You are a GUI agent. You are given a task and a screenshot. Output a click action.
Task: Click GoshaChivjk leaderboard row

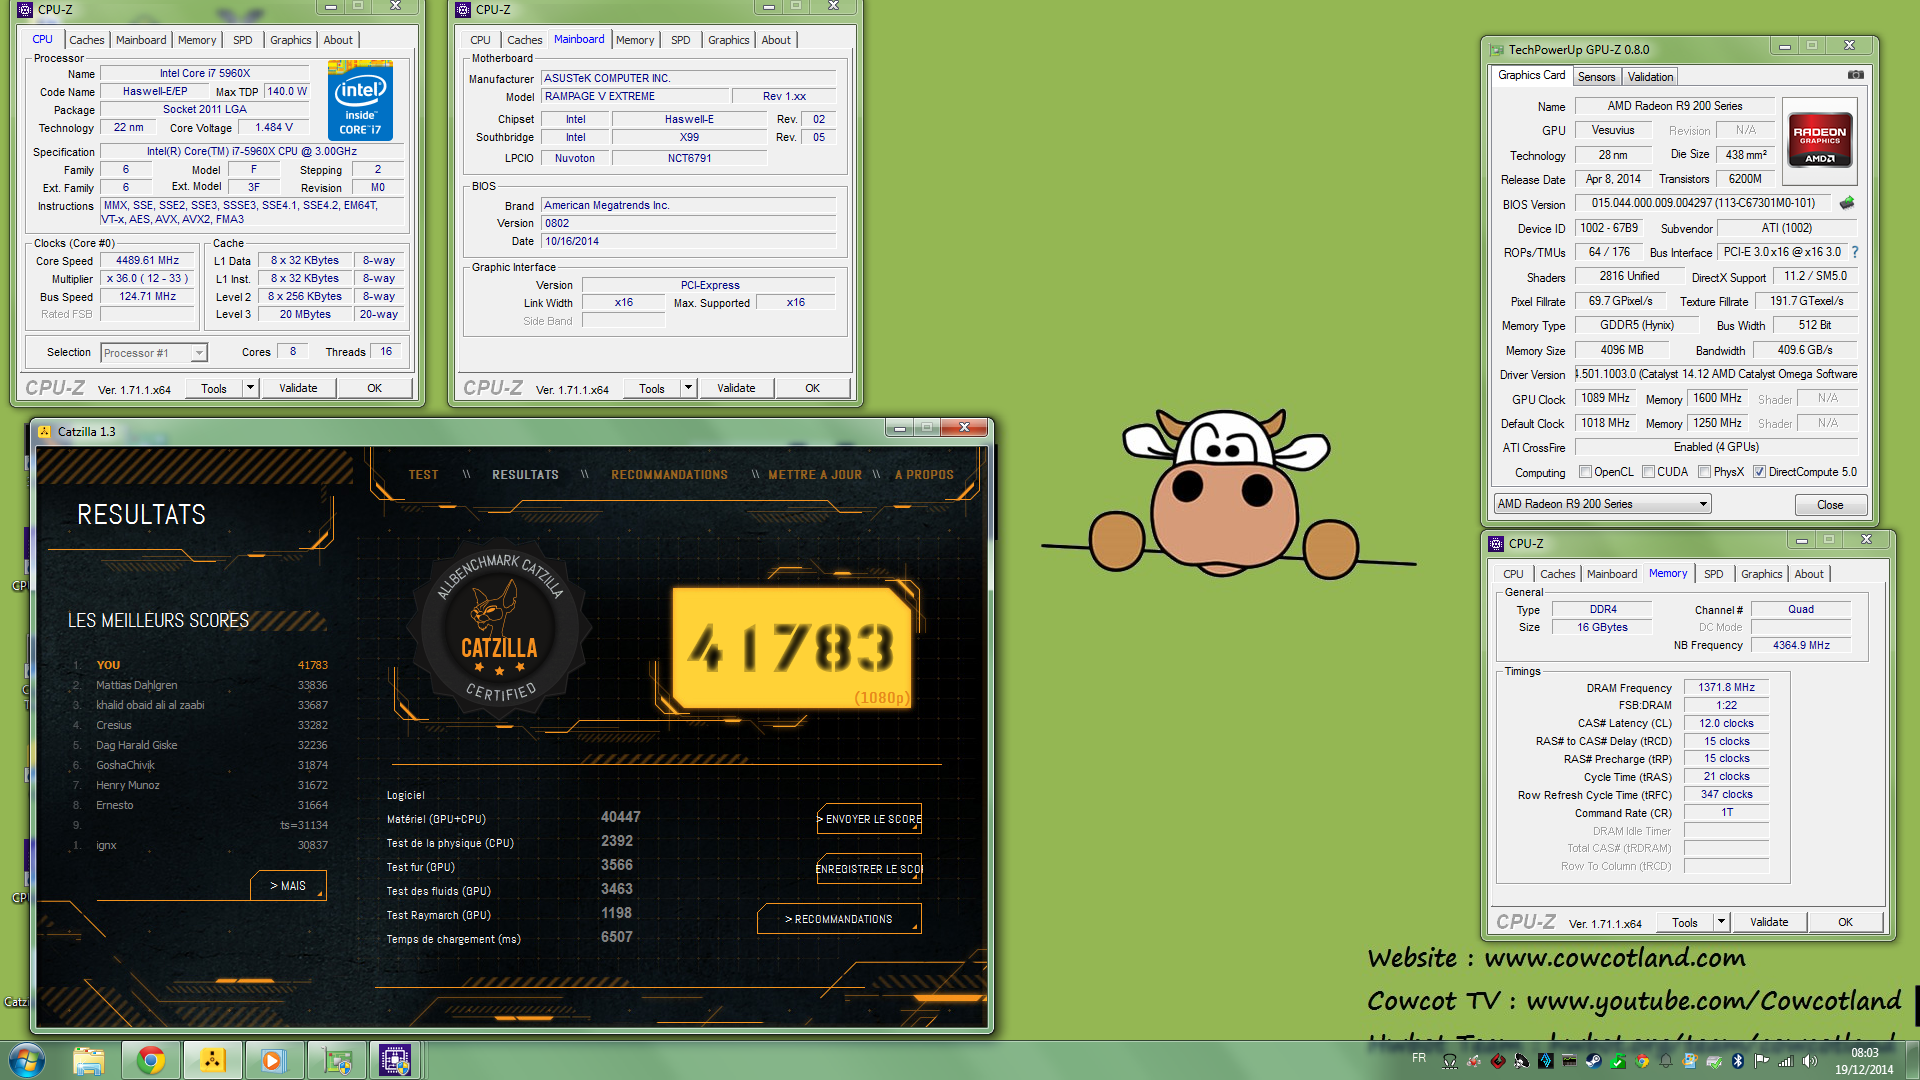(200, 765)
